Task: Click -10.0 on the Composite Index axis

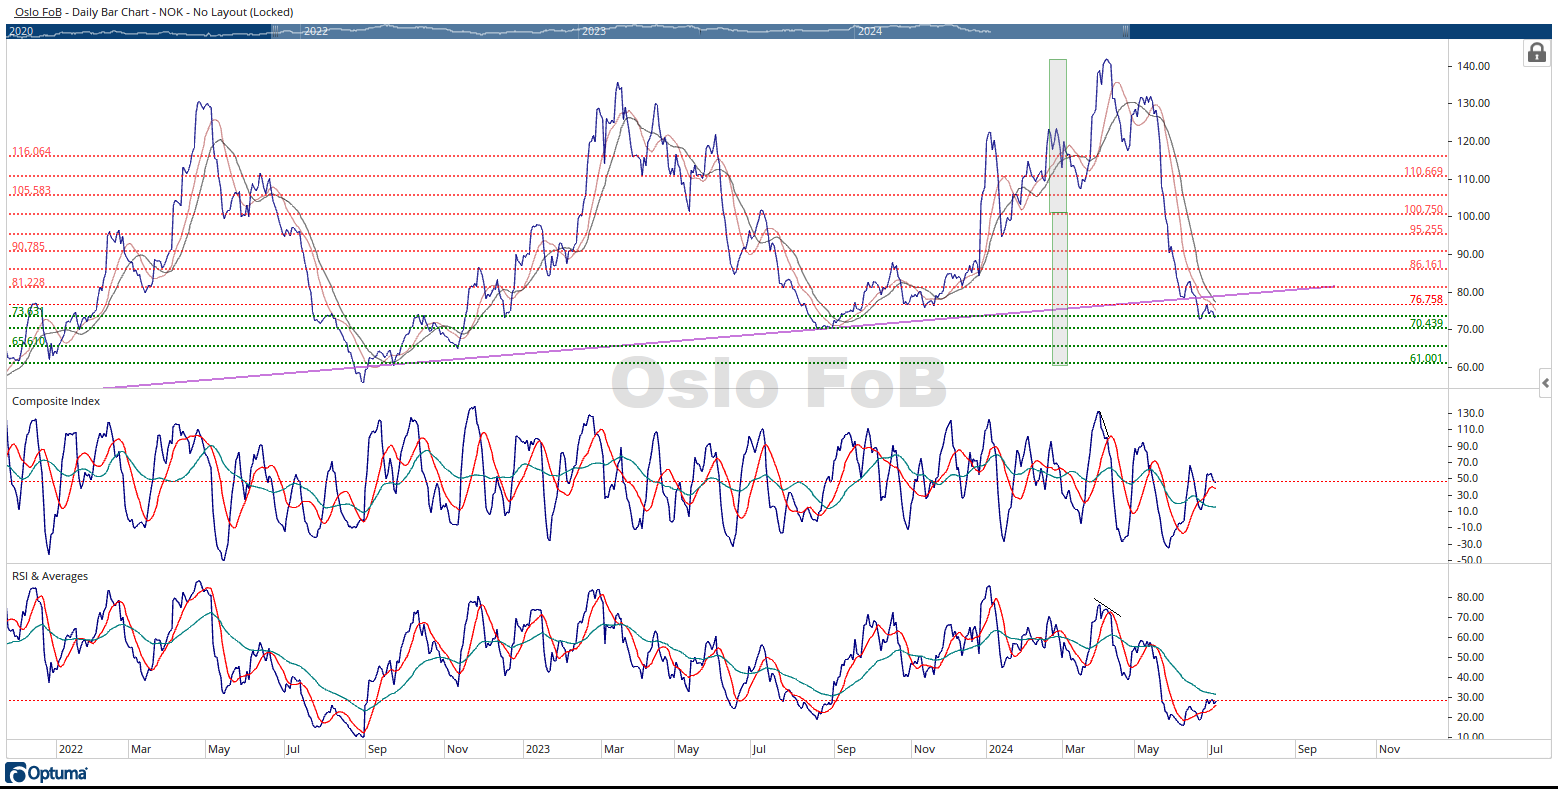Action: click(1471, 527)
